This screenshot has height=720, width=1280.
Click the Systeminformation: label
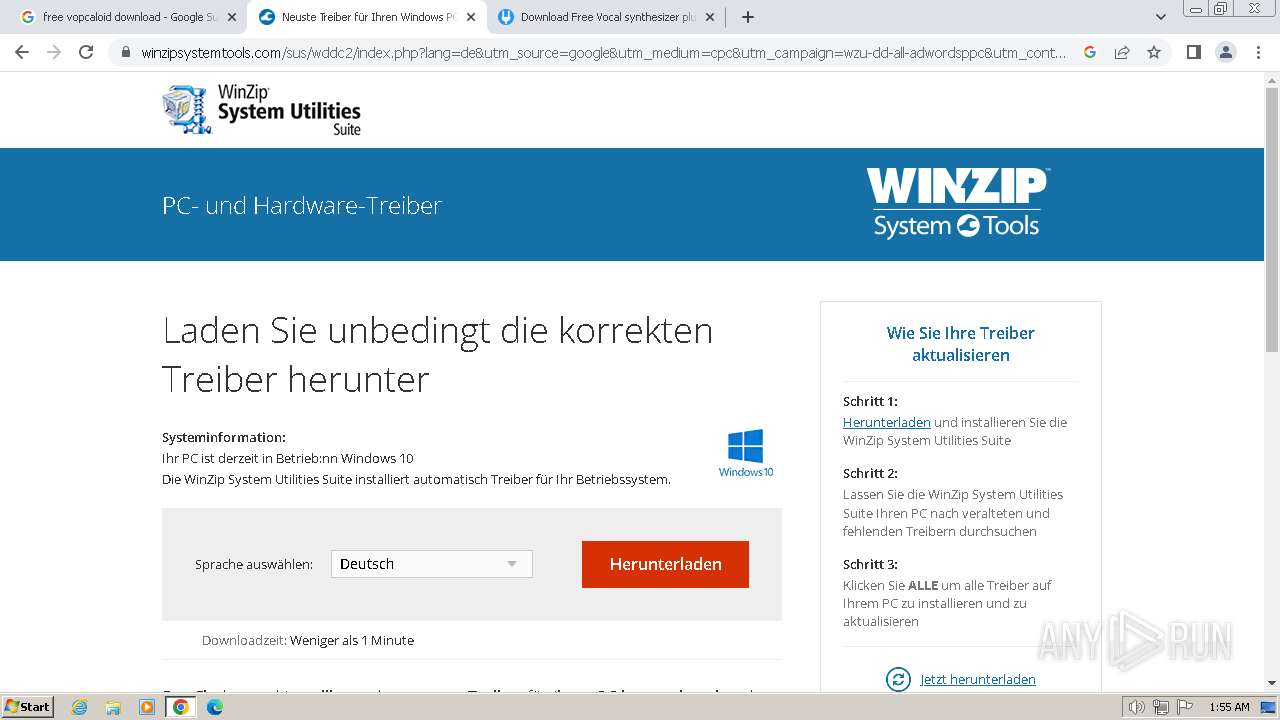(224, 437)
